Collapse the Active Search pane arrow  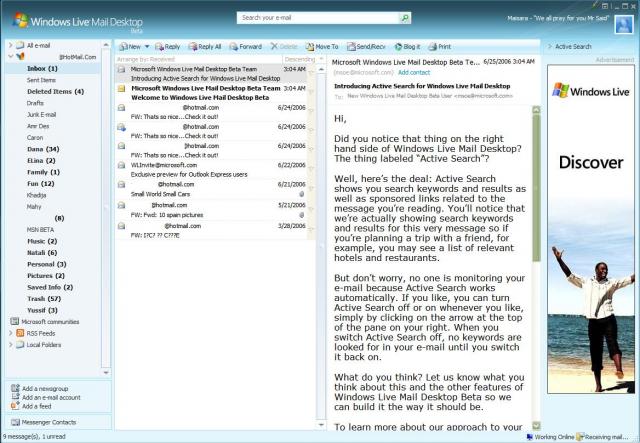pyautogui.click(x=550, y=47)
